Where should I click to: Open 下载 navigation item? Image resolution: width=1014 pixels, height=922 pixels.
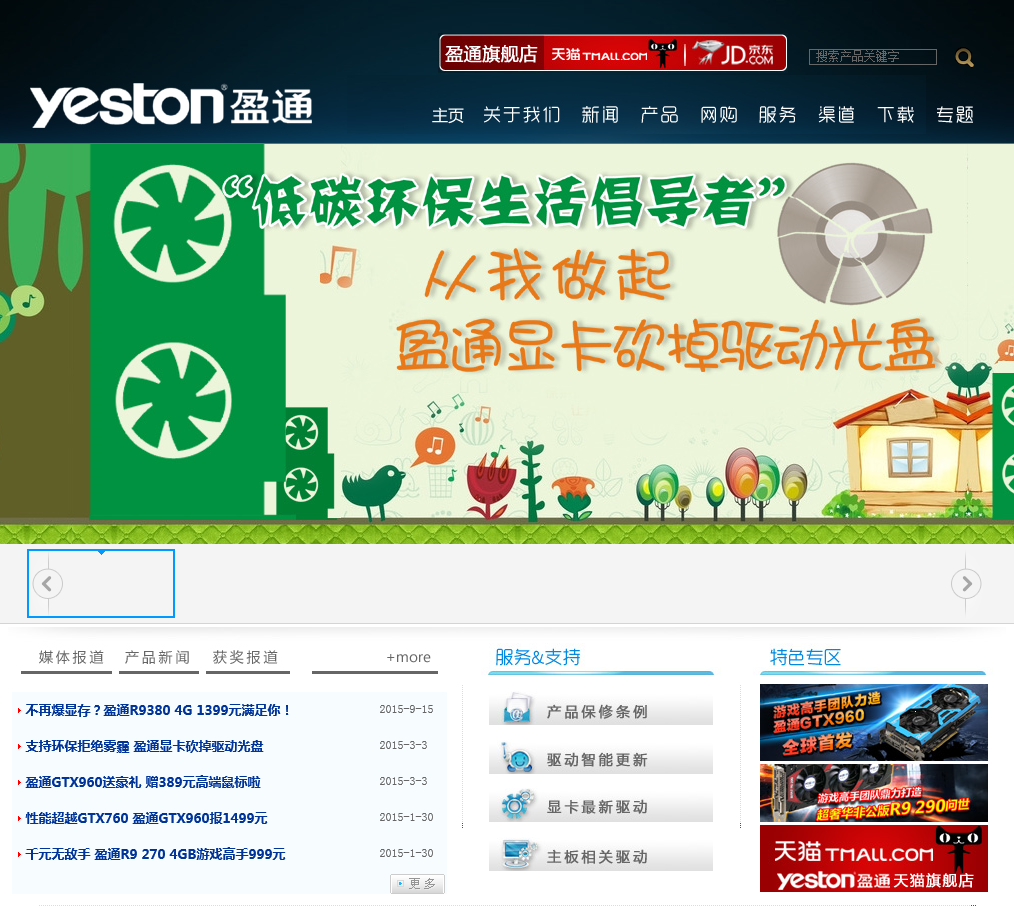point(896,115)
